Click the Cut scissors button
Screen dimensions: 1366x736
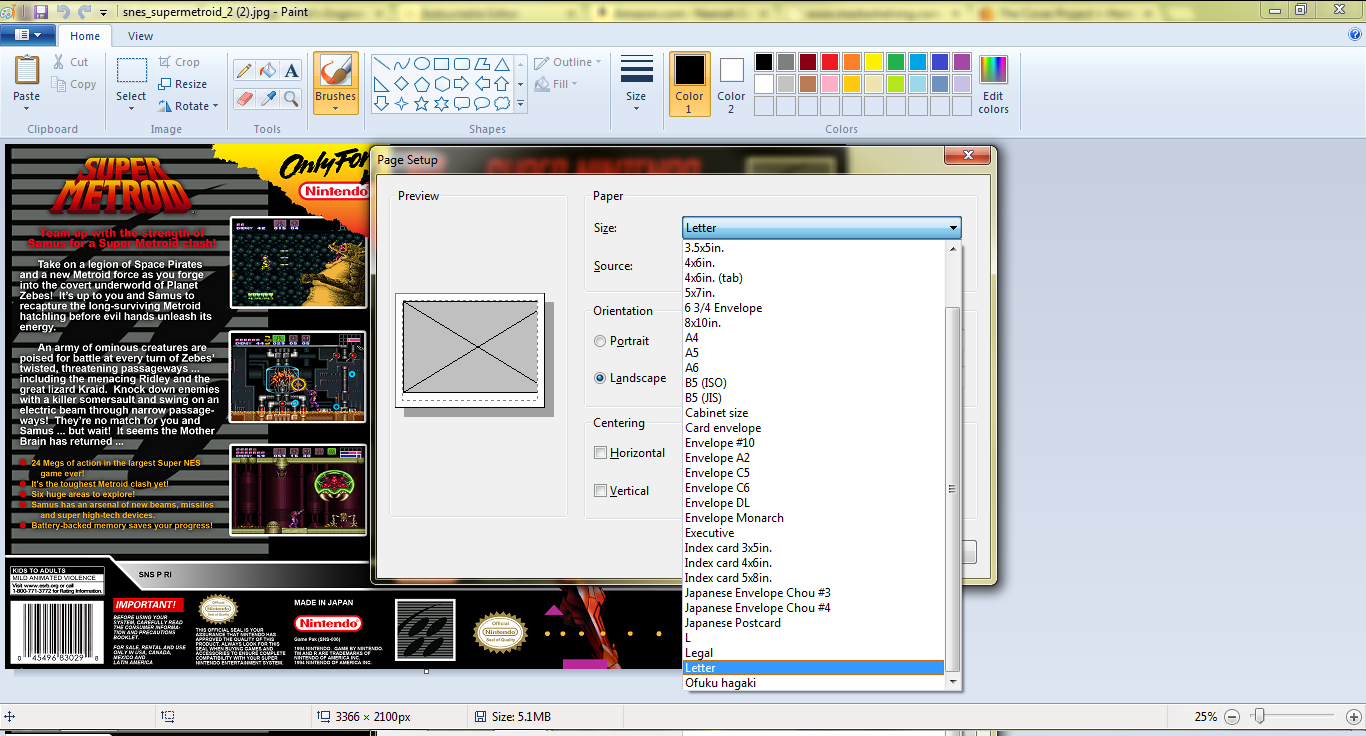pyautogui.click(x=70, y=62)
